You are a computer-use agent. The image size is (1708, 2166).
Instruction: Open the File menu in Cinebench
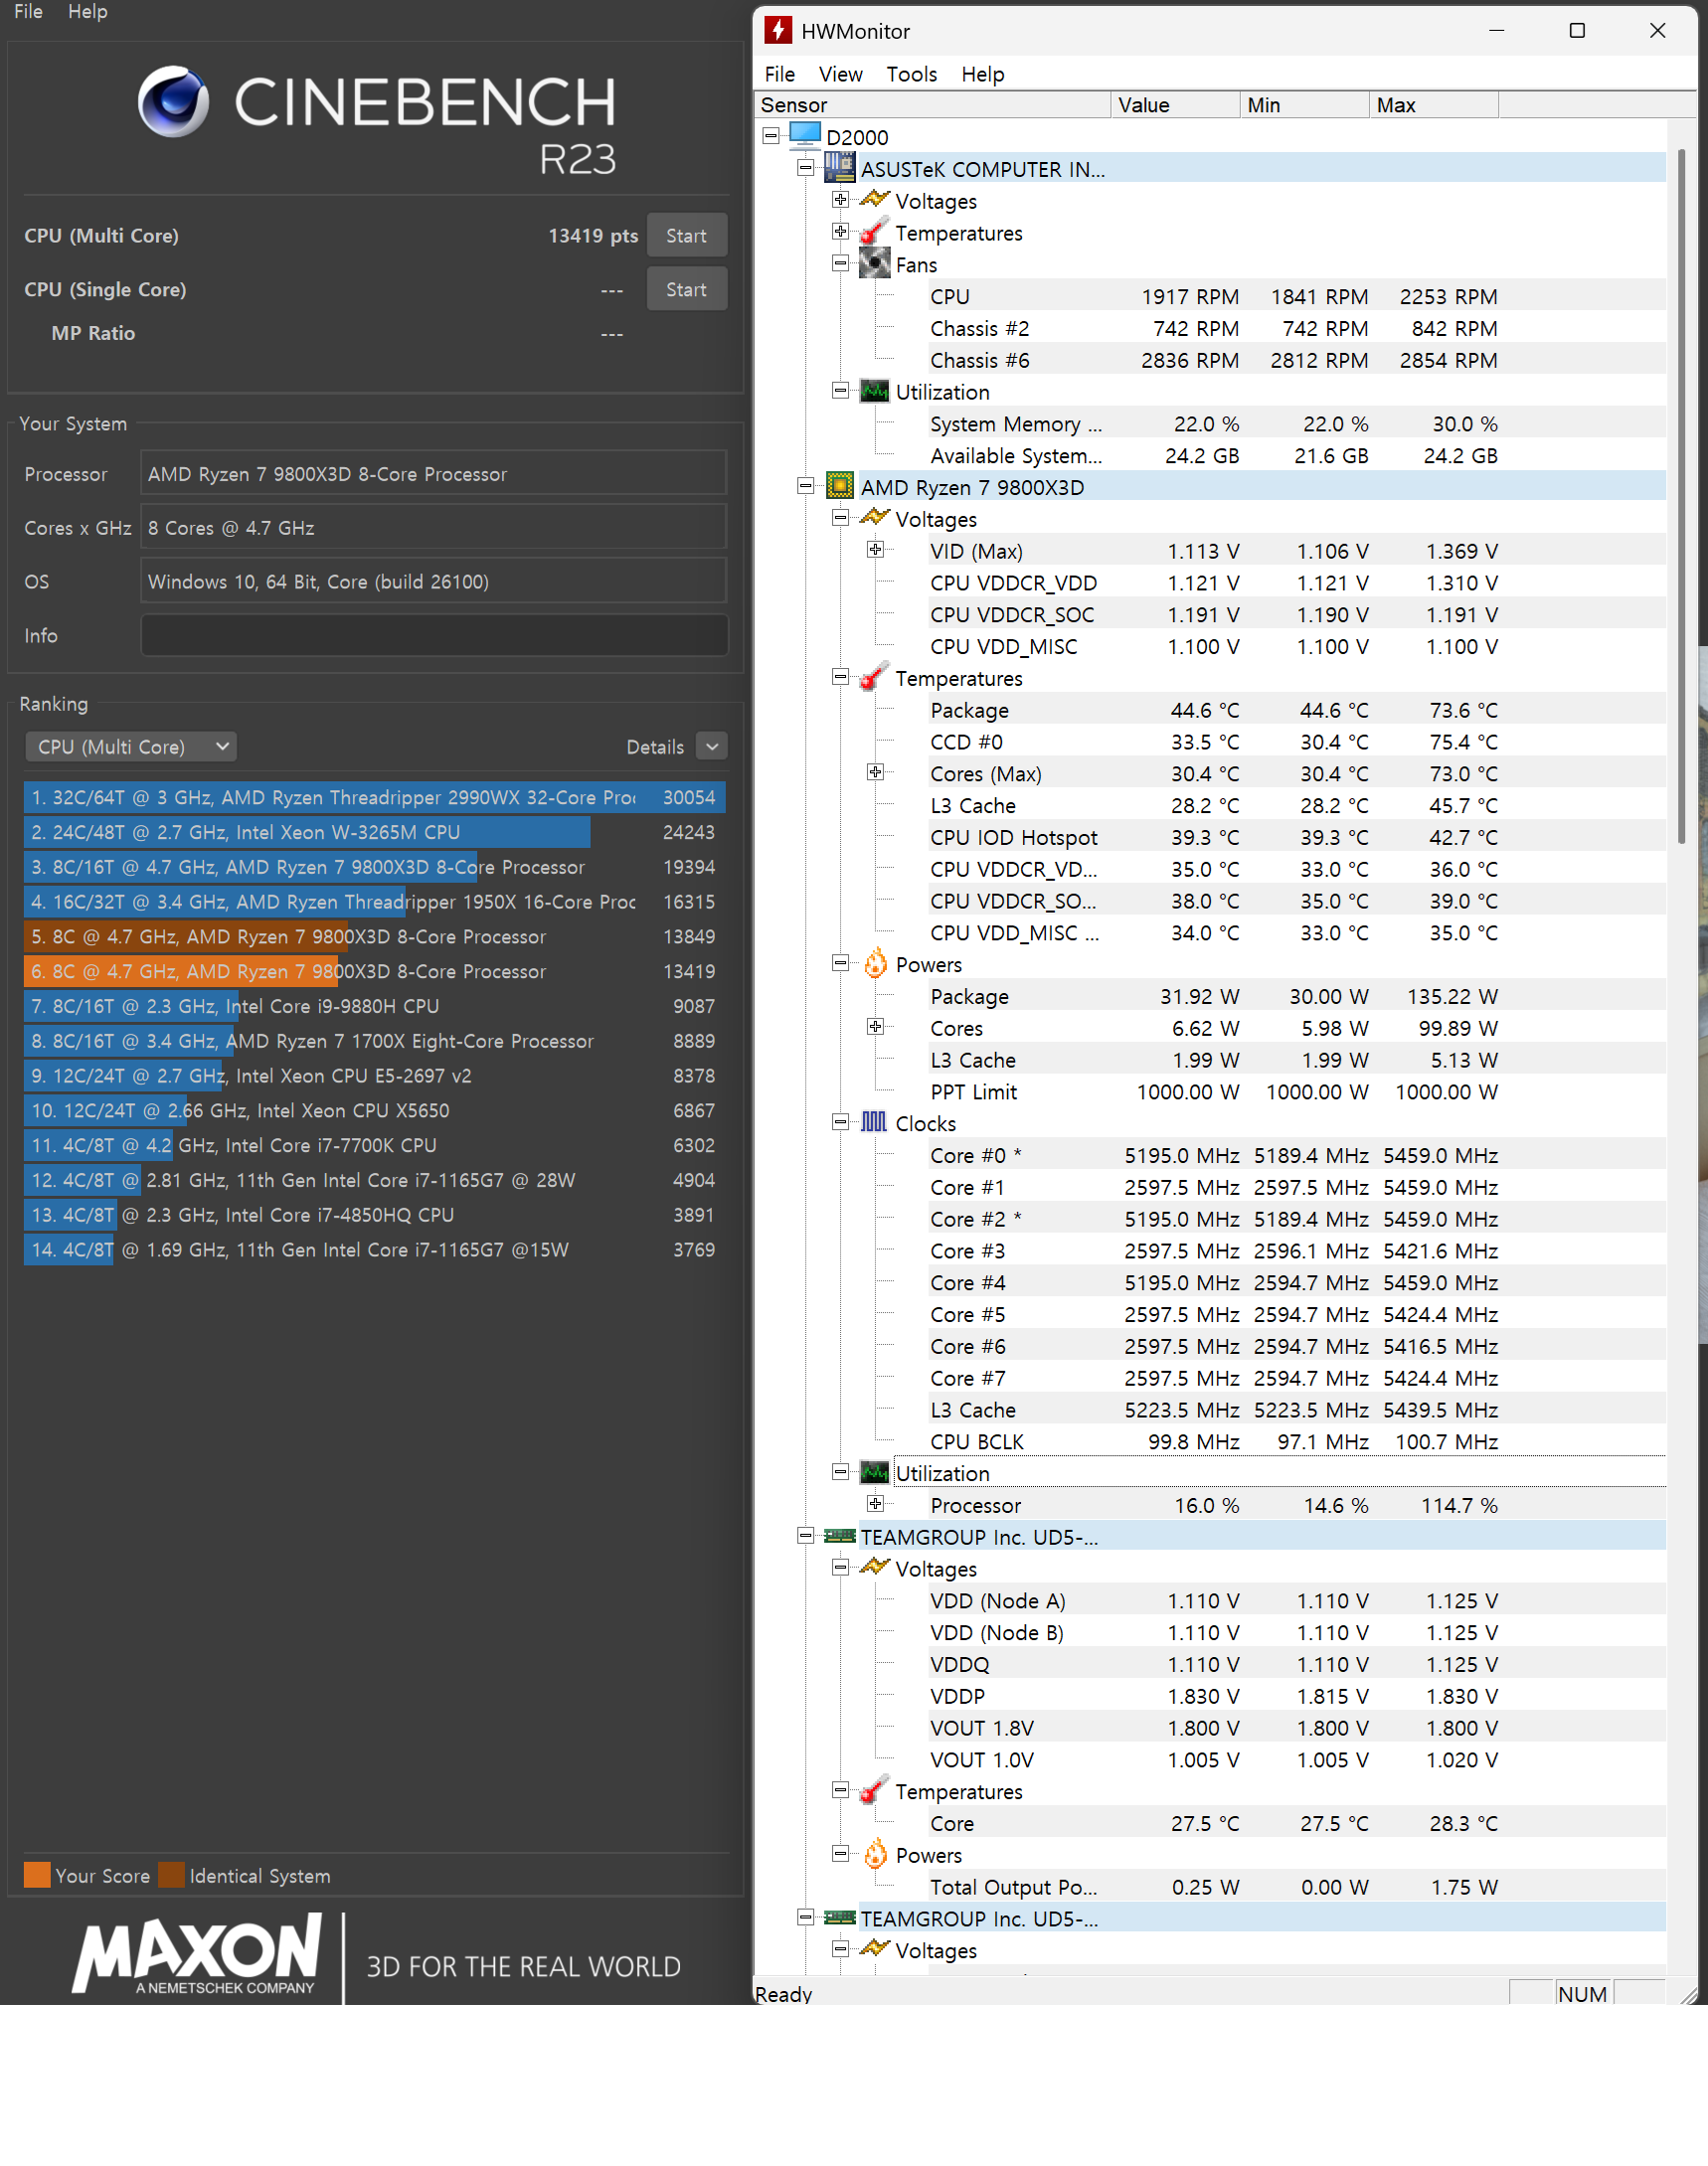tap(26, 11)
